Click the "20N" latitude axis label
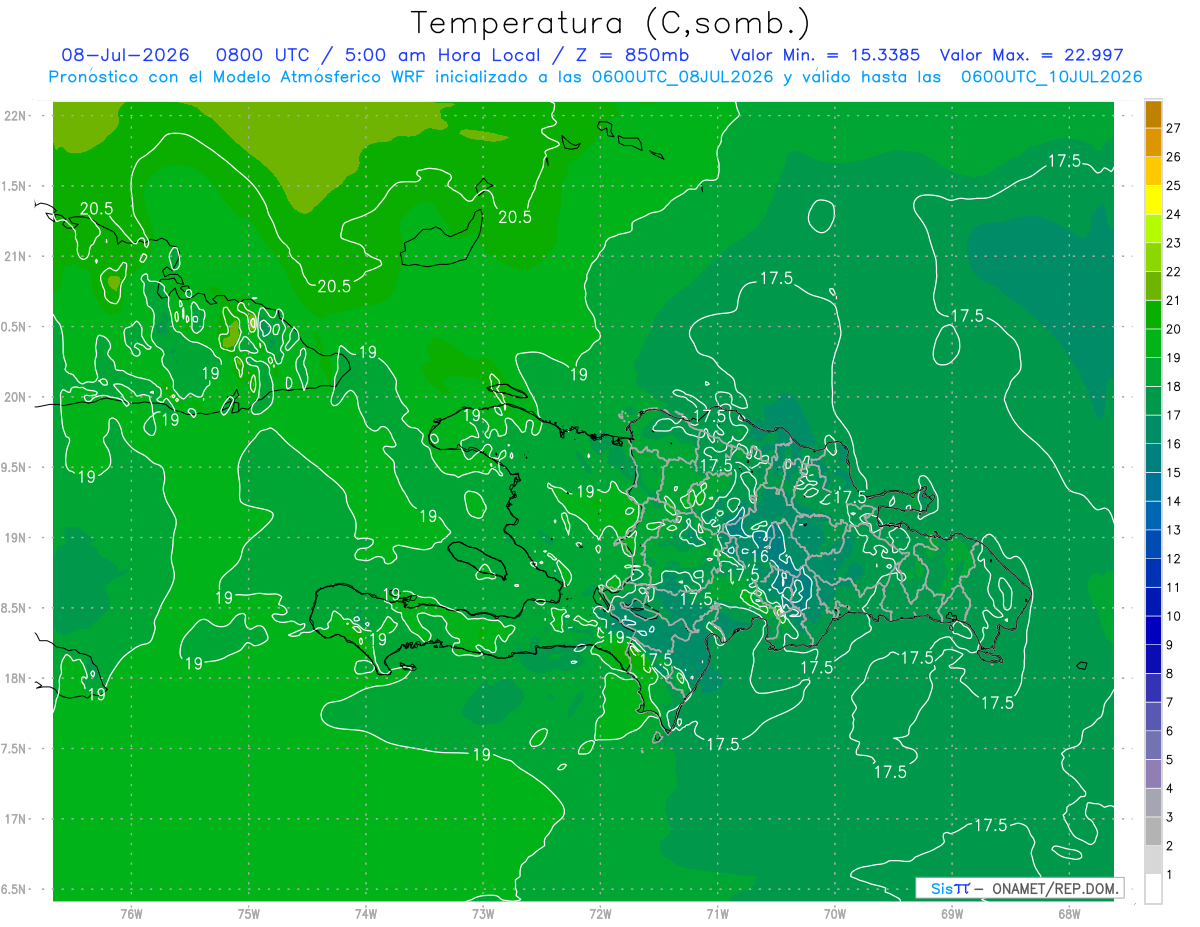Viewport: 1200px width, 927px height. click(16, 397)
